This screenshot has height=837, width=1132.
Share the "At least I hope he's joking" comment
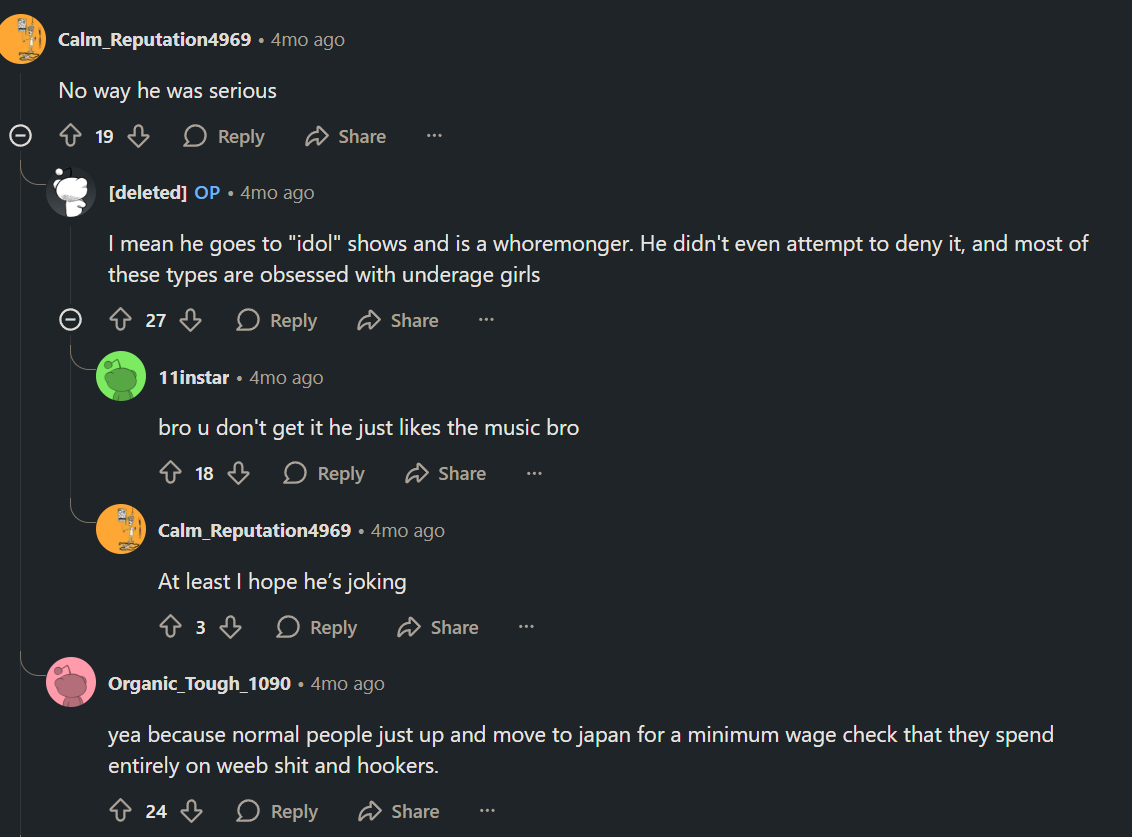coord(437,627)
